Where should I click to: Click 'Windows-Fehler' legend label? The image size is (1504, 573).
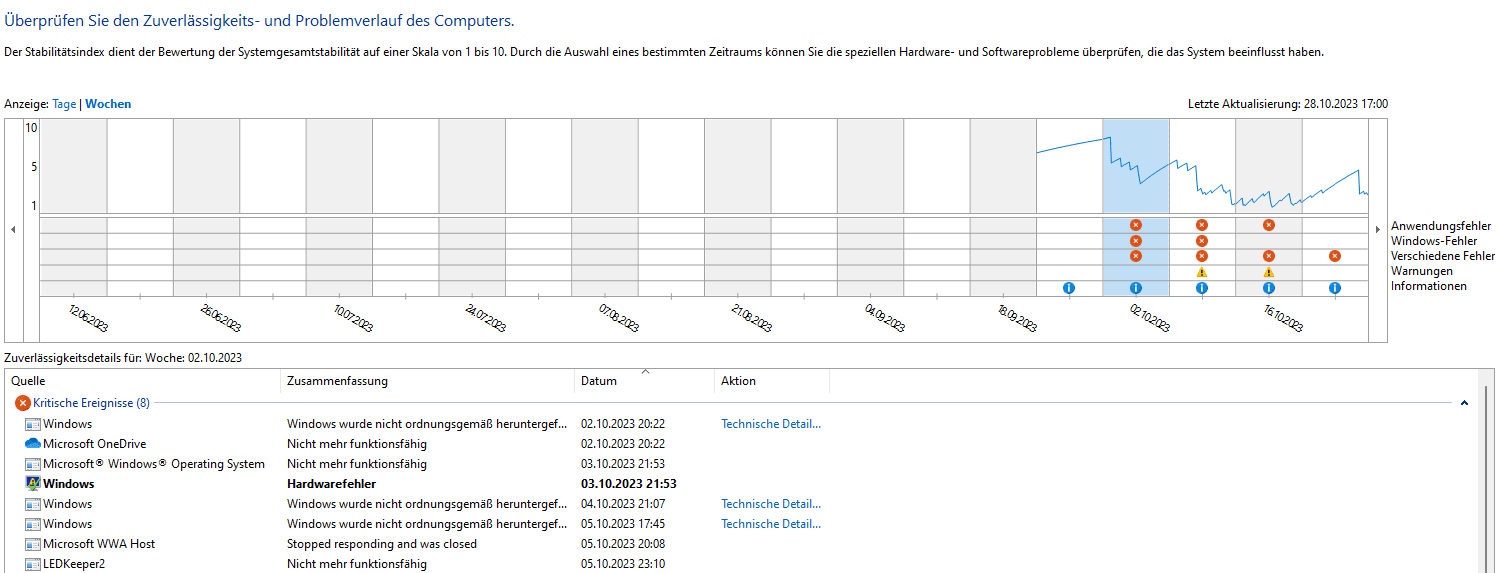1433,241
